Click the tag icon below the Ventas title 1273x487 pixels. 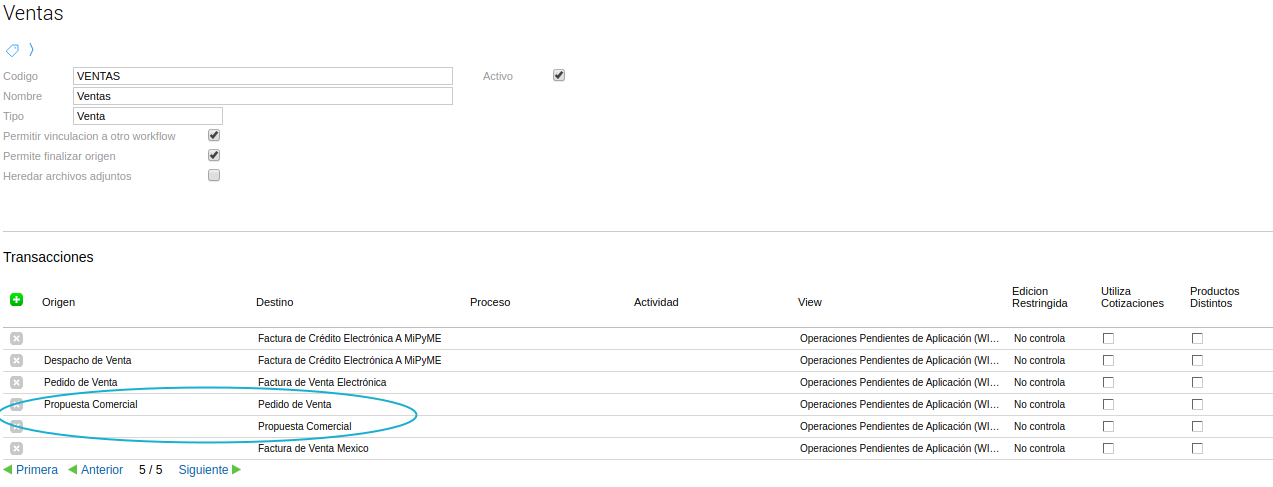(12, 49)
